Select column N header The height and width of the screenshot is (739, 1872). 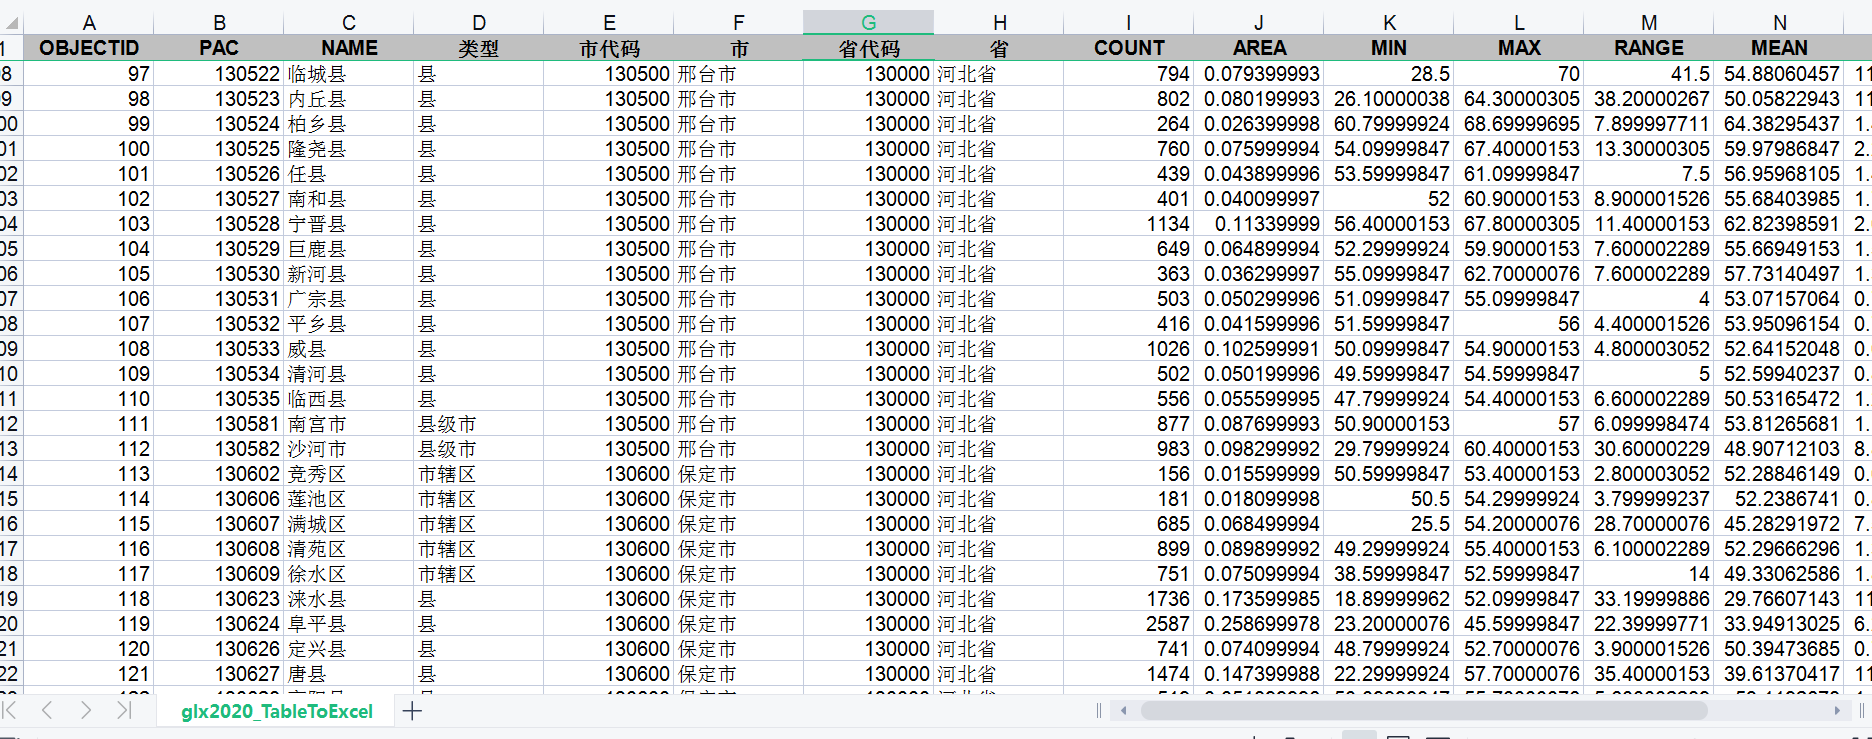point(1779,22)
